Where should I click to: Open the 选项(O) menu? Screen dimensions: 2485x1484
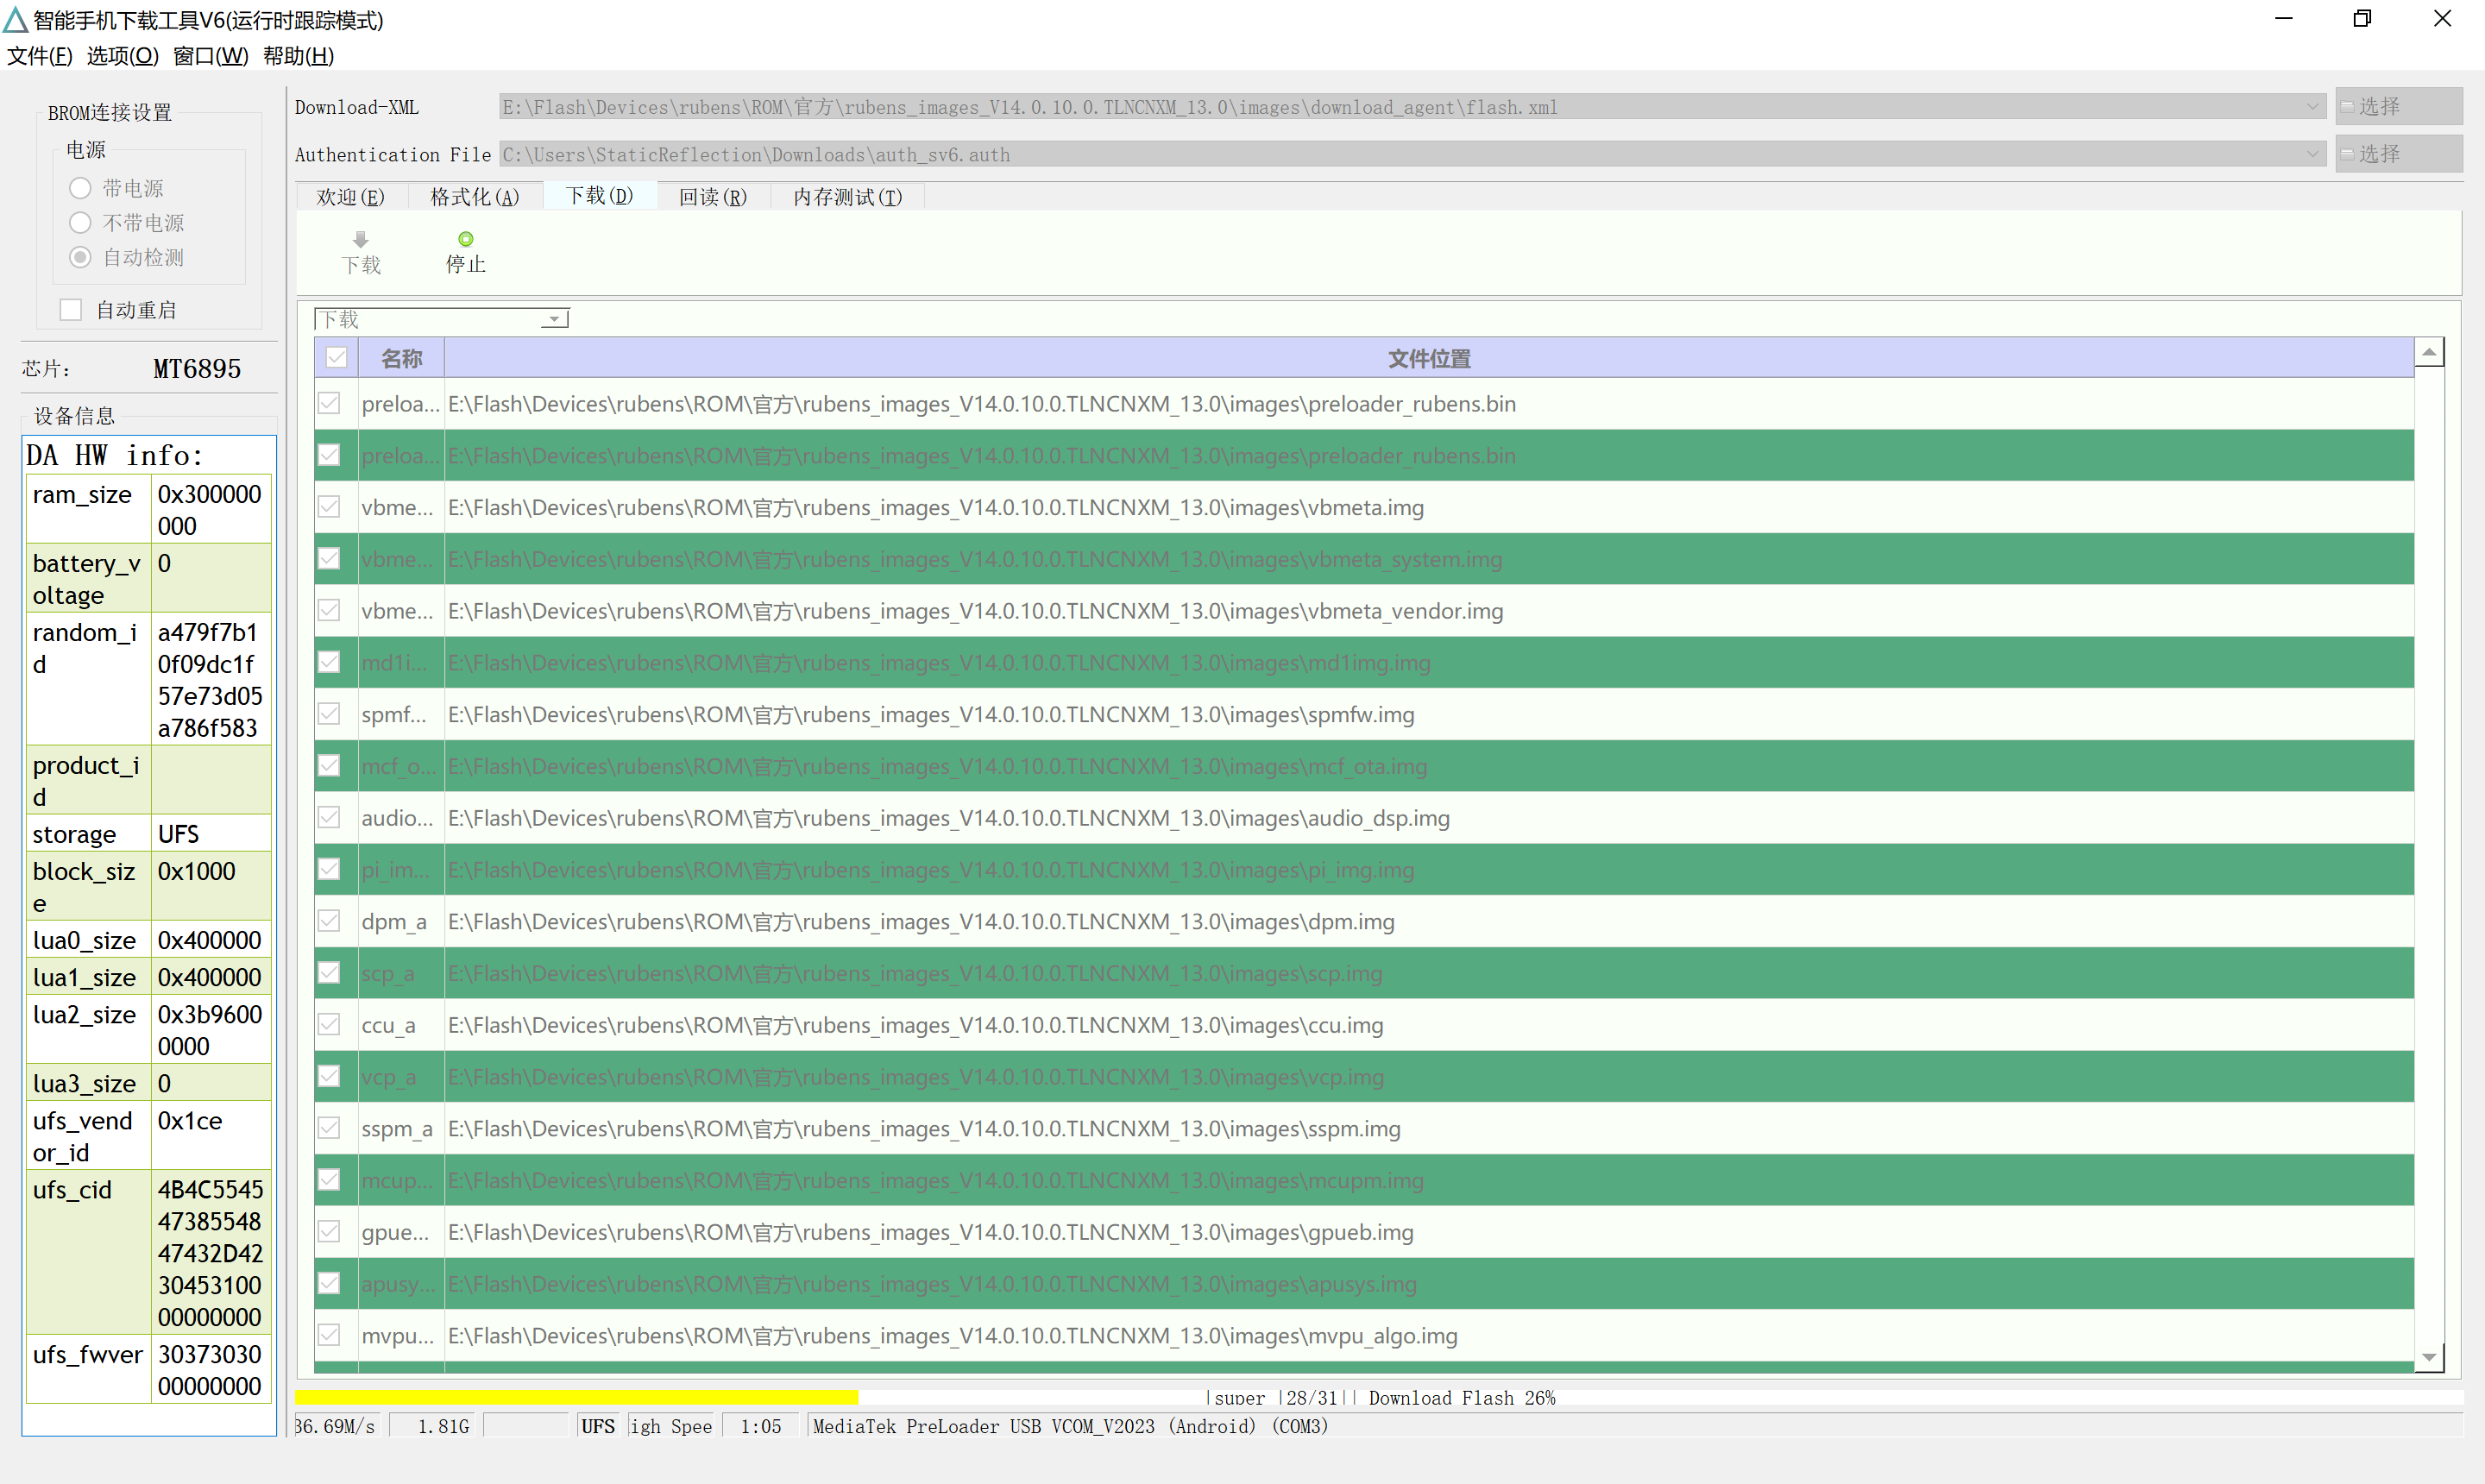pos(123,56)
